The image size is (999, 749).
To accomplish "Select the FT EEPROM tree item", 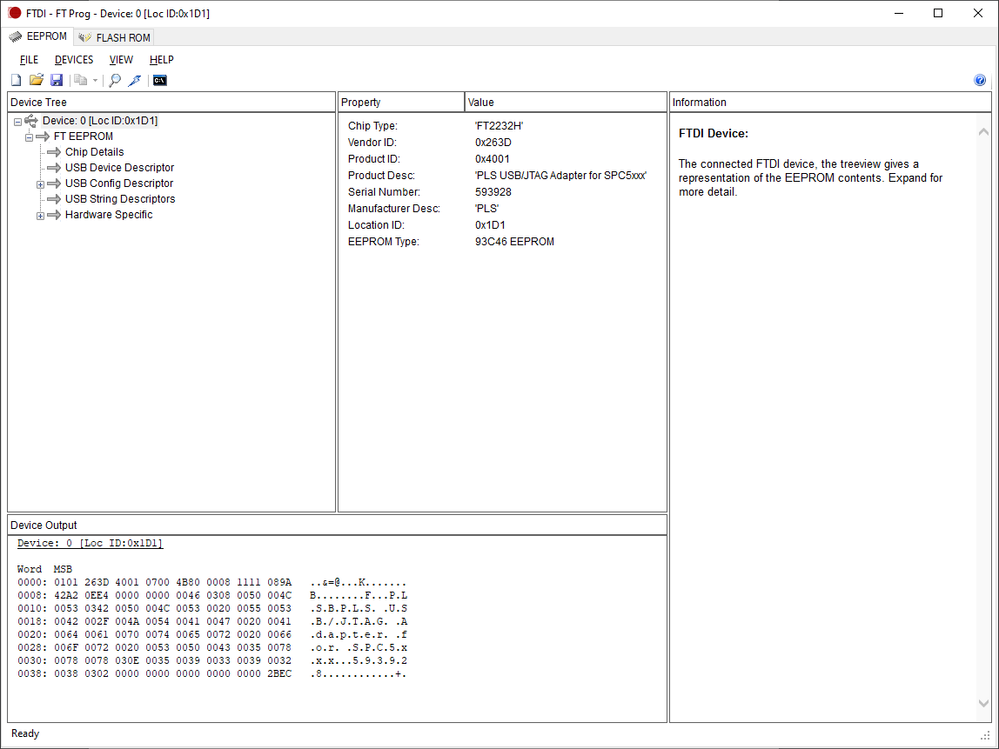I will 83,136.
